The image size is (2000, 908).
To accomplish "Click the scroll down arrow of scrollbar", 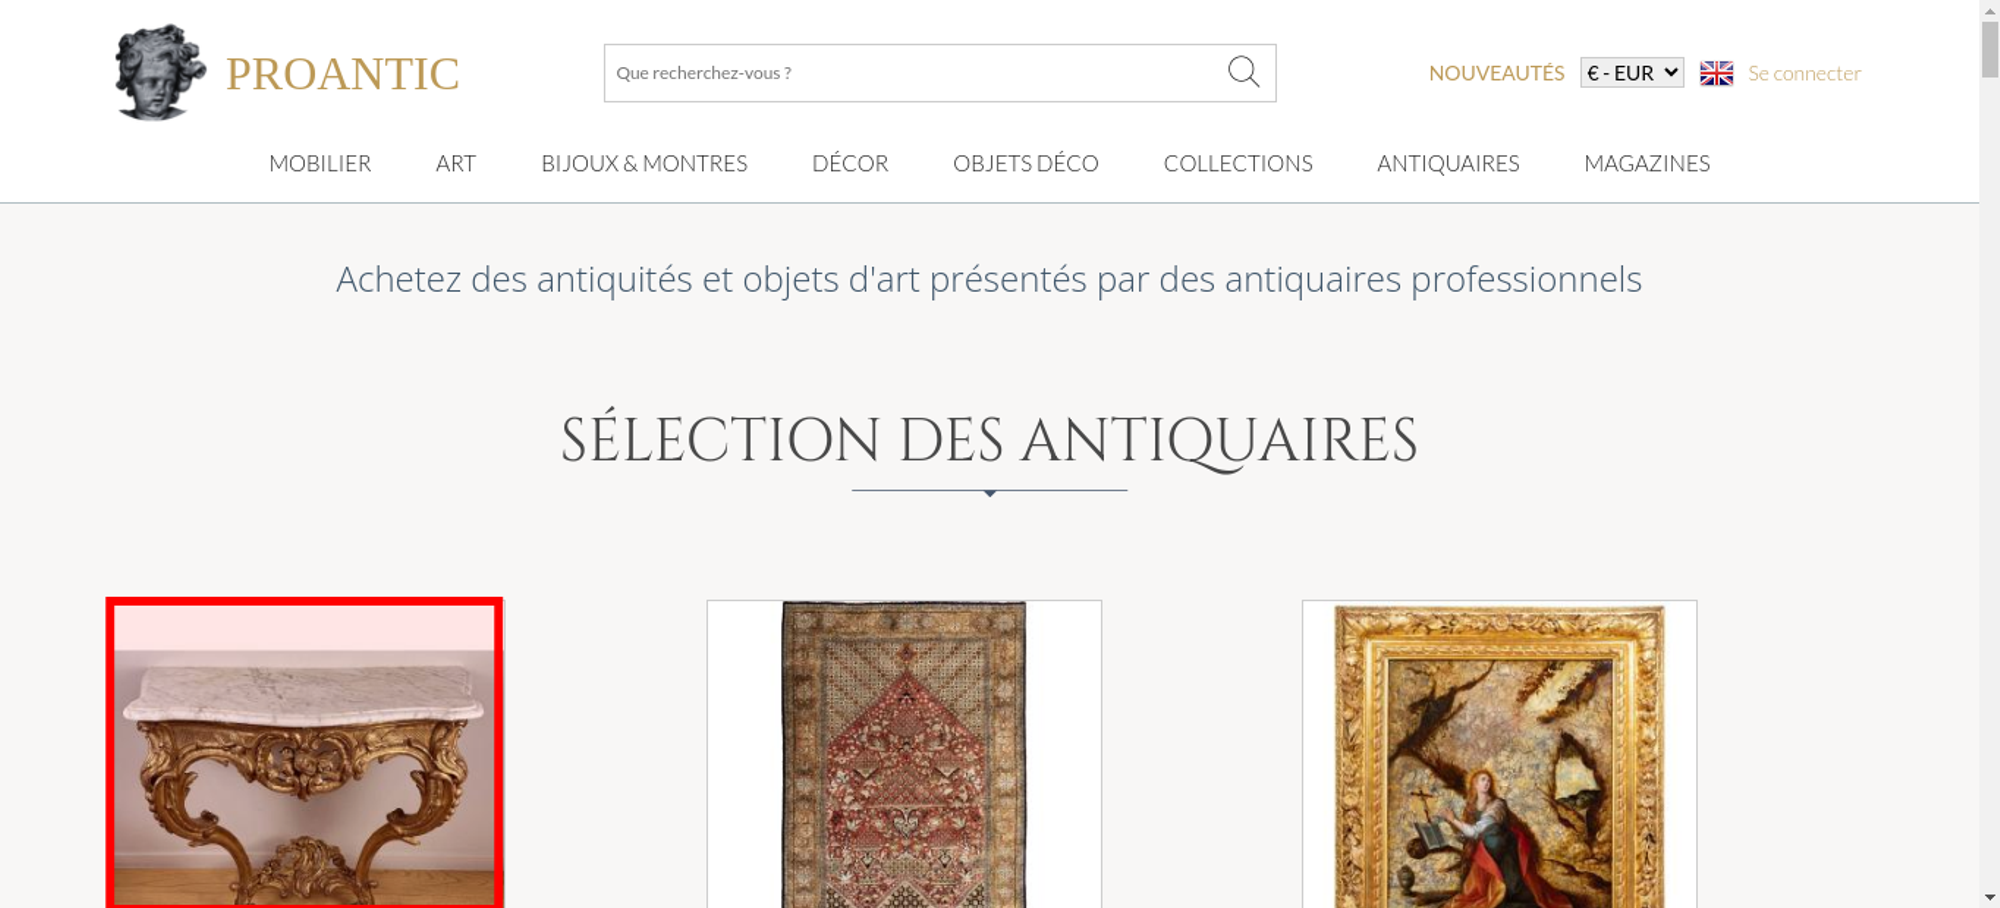I will click(x=1989, y=897).
